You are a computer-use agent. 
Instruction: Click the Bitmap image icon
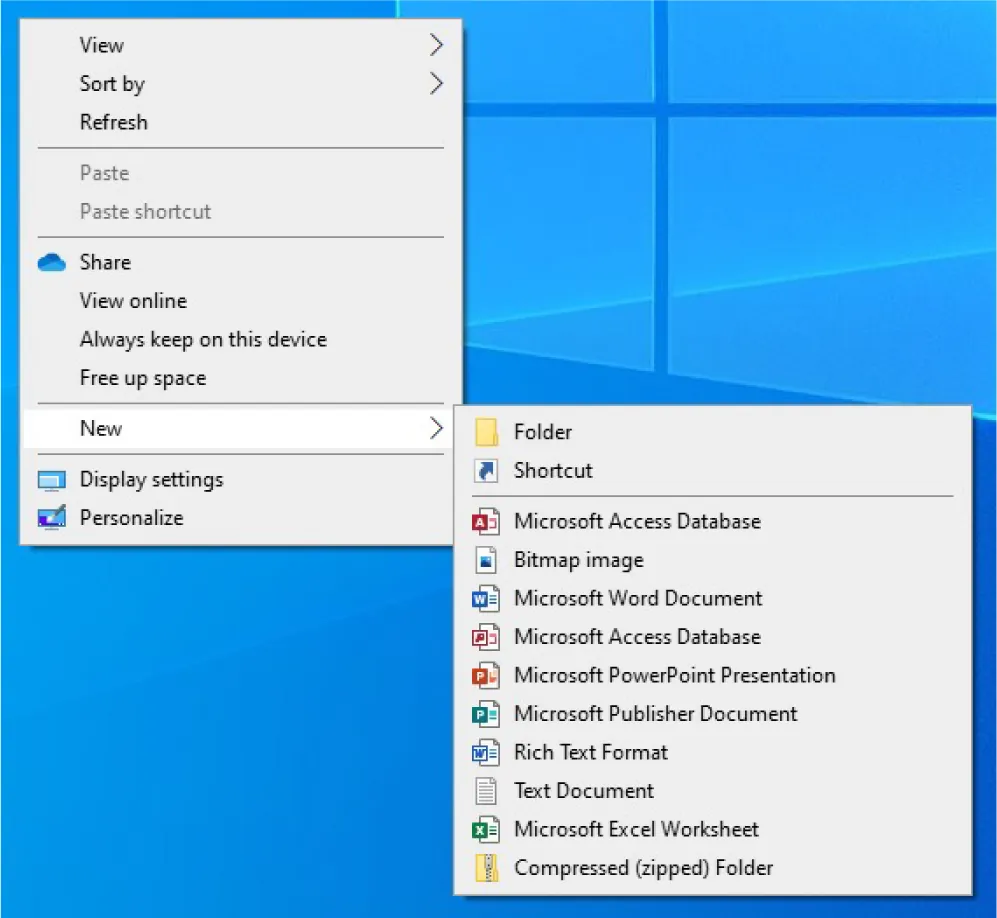487,560
